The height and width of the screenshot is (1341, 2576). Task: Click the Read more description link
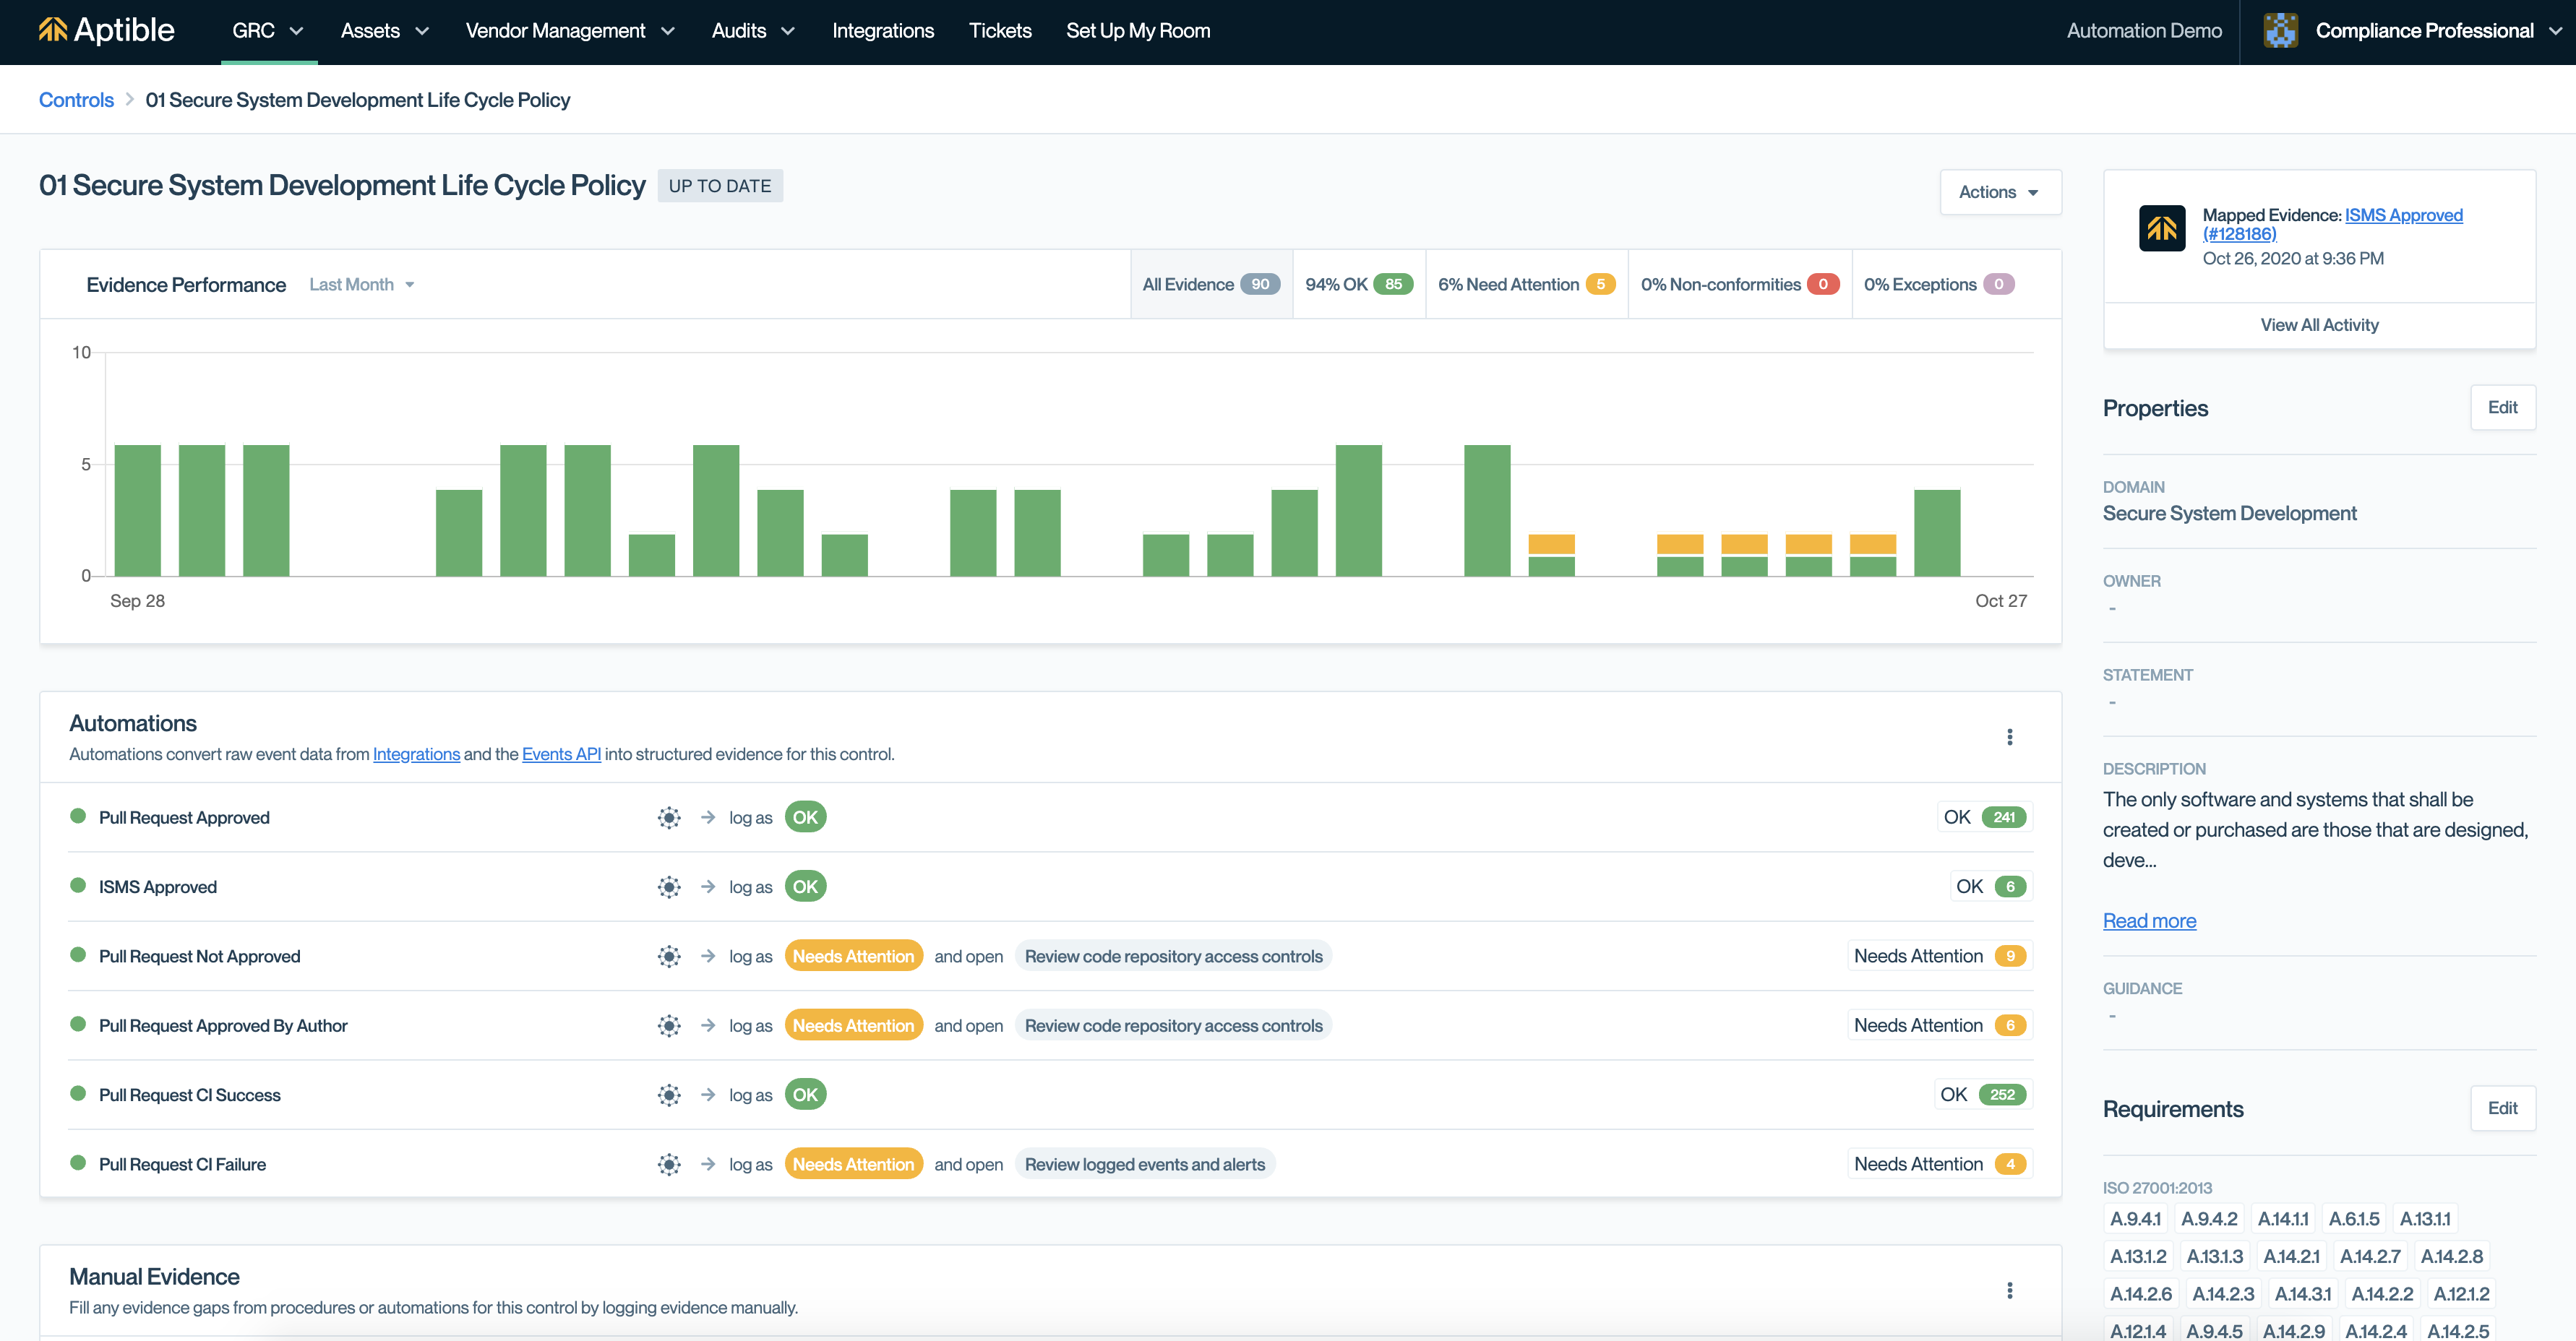click(x=2149, y=921)
